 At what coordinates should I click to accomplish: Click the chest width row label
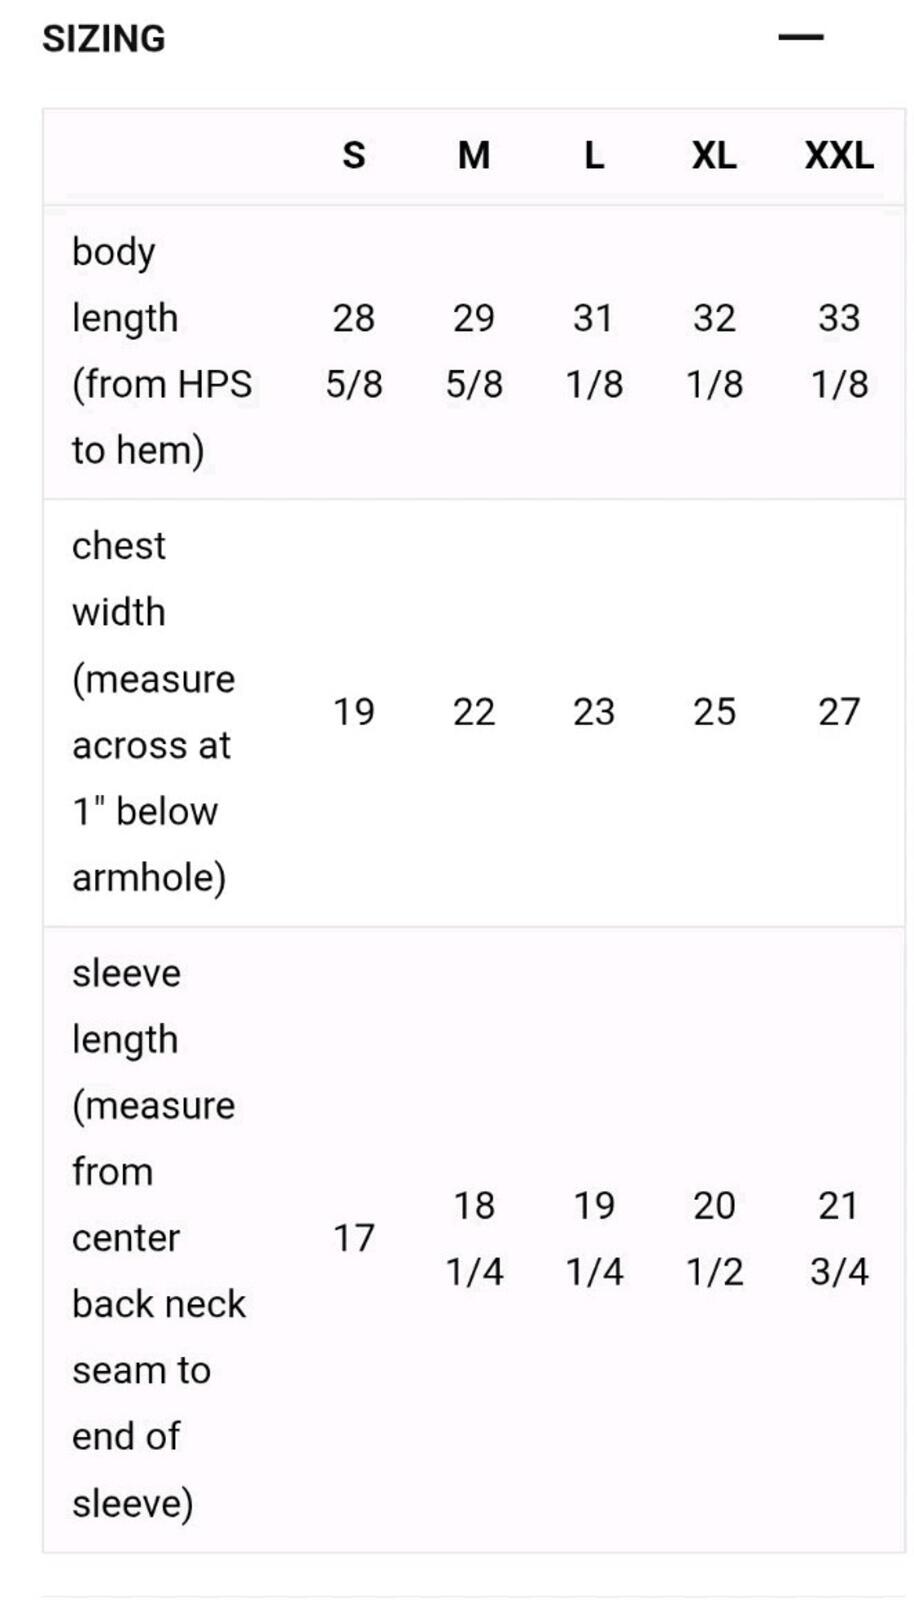[x=154, y=712]
